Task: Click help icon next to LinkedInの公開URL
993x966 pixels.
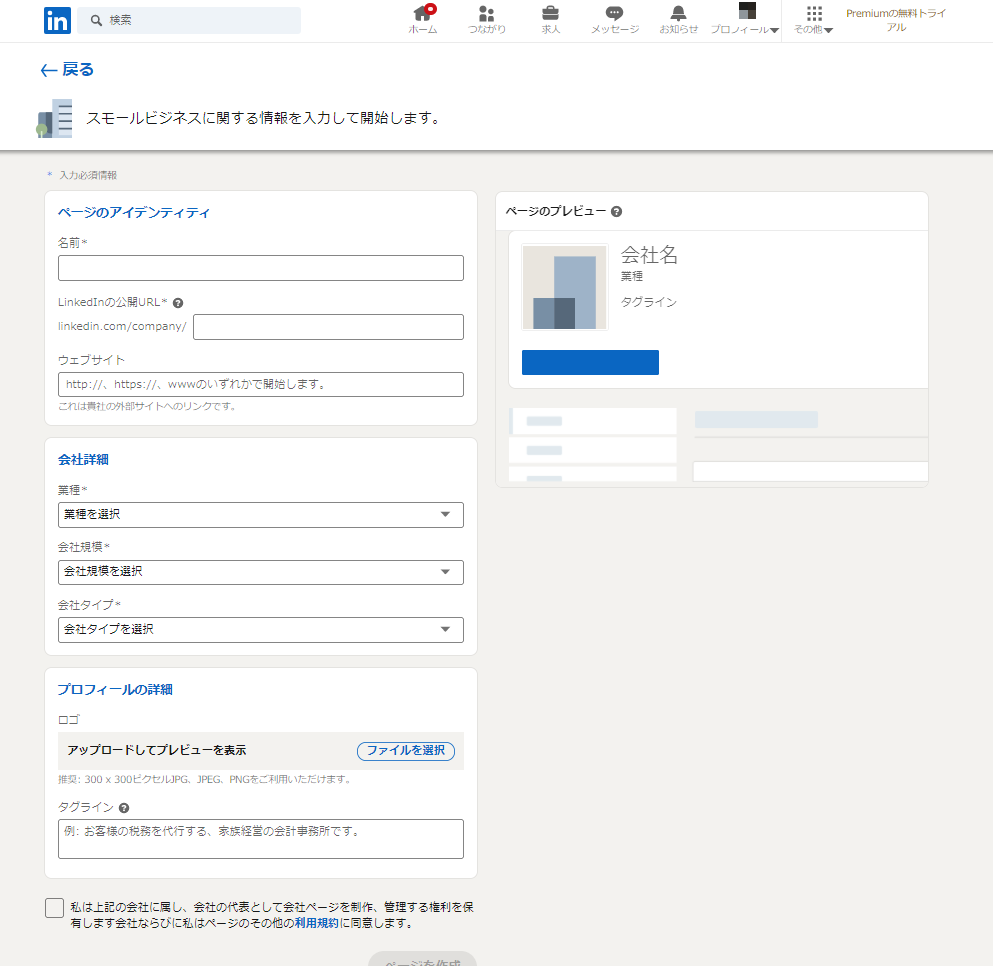Action: click(x=178, y=302)
